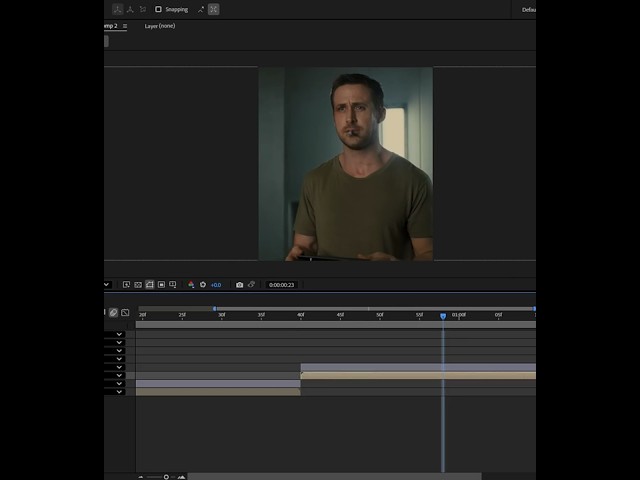Image resolution: width=640 pixels, height=480 pixels.
Task: Click the timeline zoom out mountain icon
Action: [141, 477]
